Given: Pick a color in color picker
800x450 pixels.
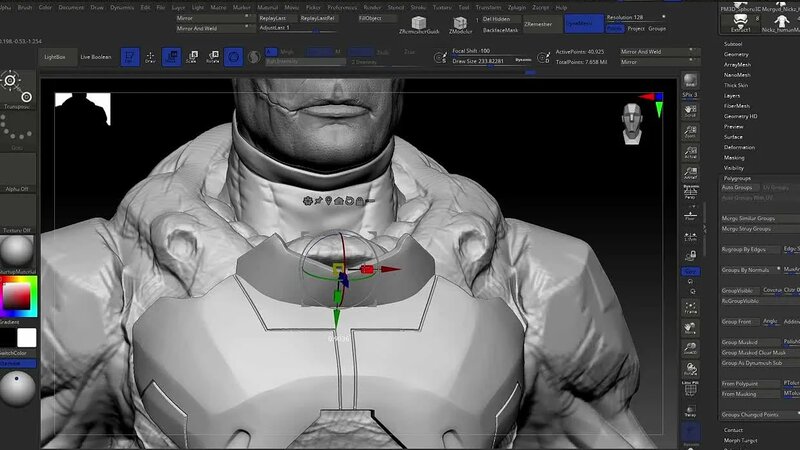Looking at the screenshot, I should click(x=18, y=296).
